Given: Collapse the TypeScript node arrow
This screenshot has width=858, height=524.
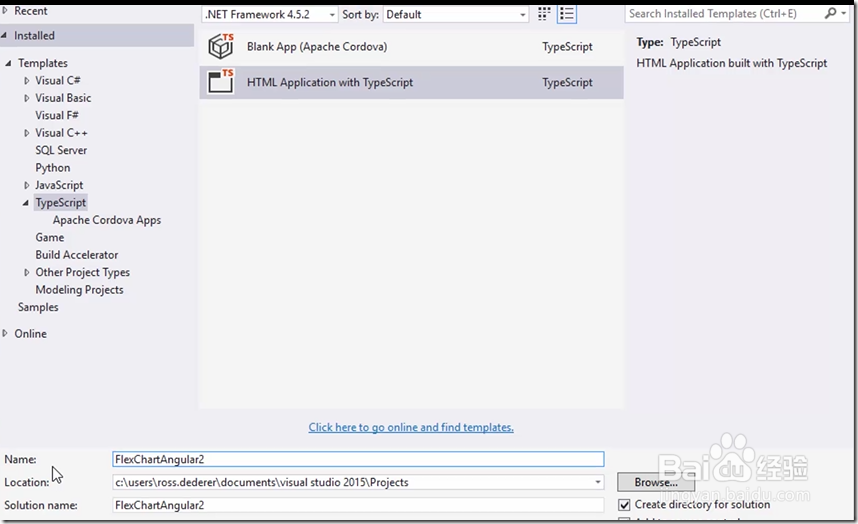Looking at the screenshot, I should click(x=26, y=203).
